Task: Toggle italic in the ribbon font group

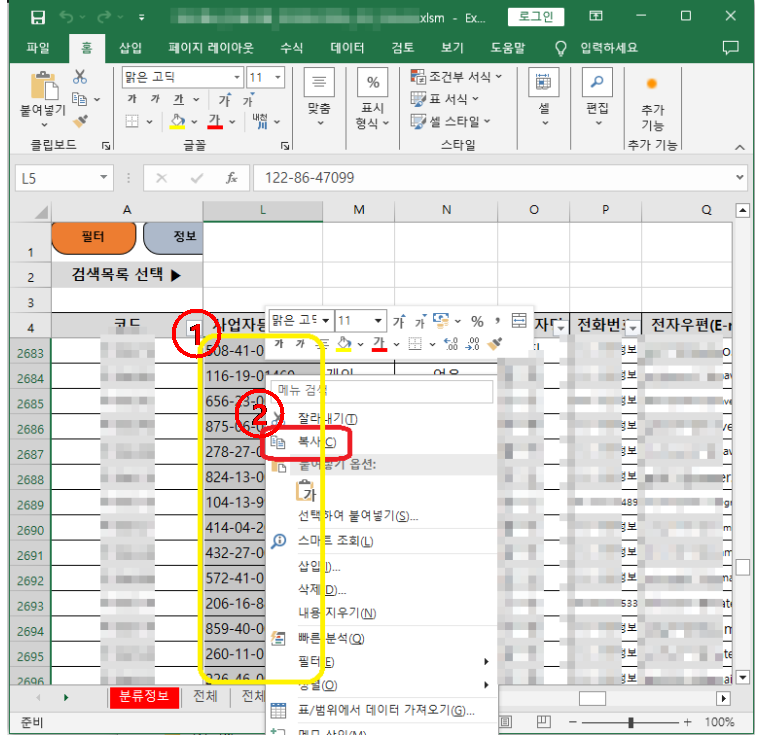Action: pos(155,99)
